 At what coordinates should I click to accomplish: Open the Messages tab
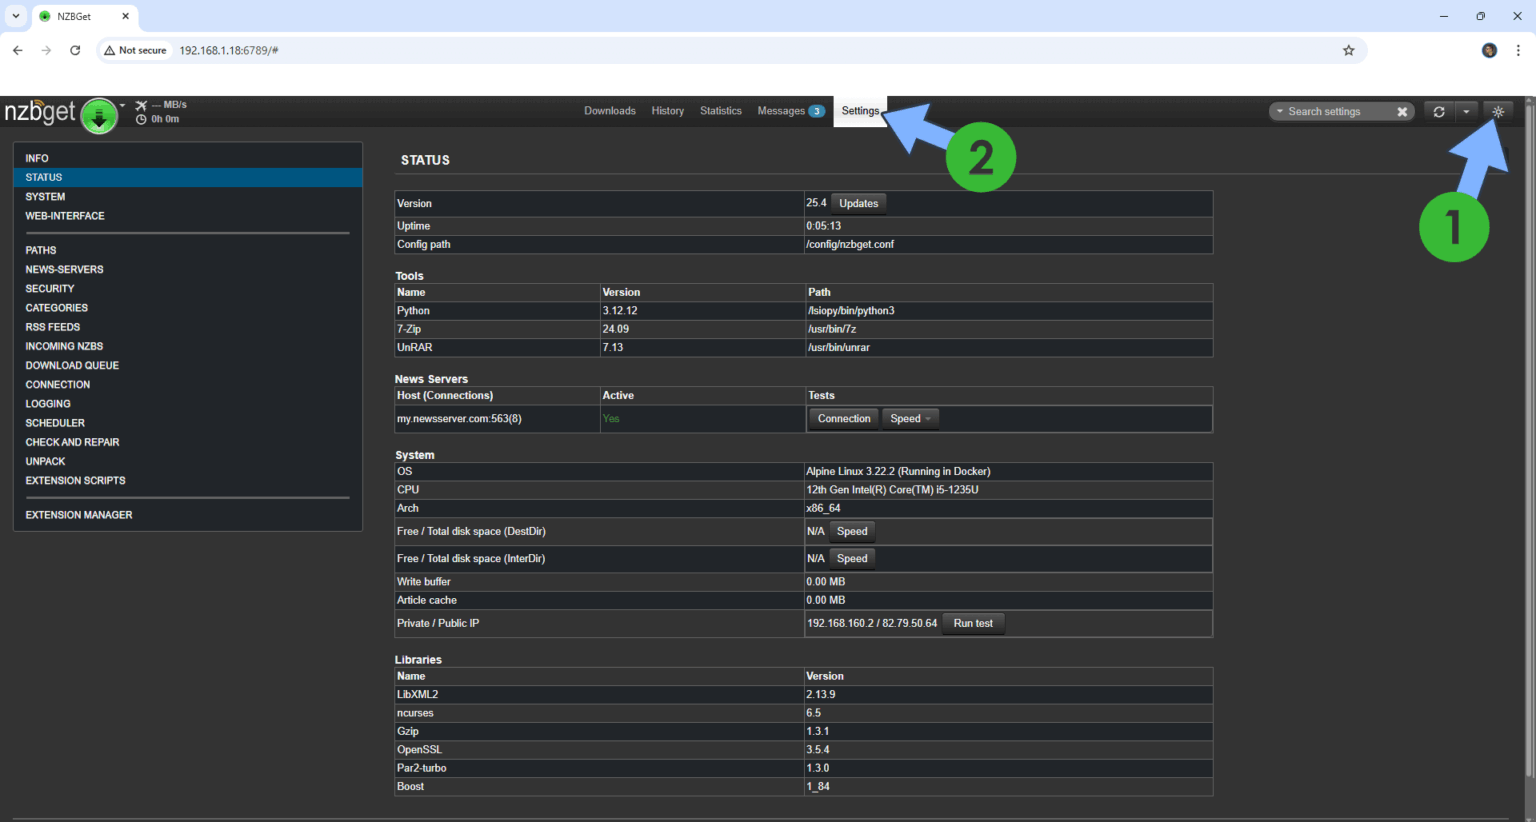tap(790, 111)
